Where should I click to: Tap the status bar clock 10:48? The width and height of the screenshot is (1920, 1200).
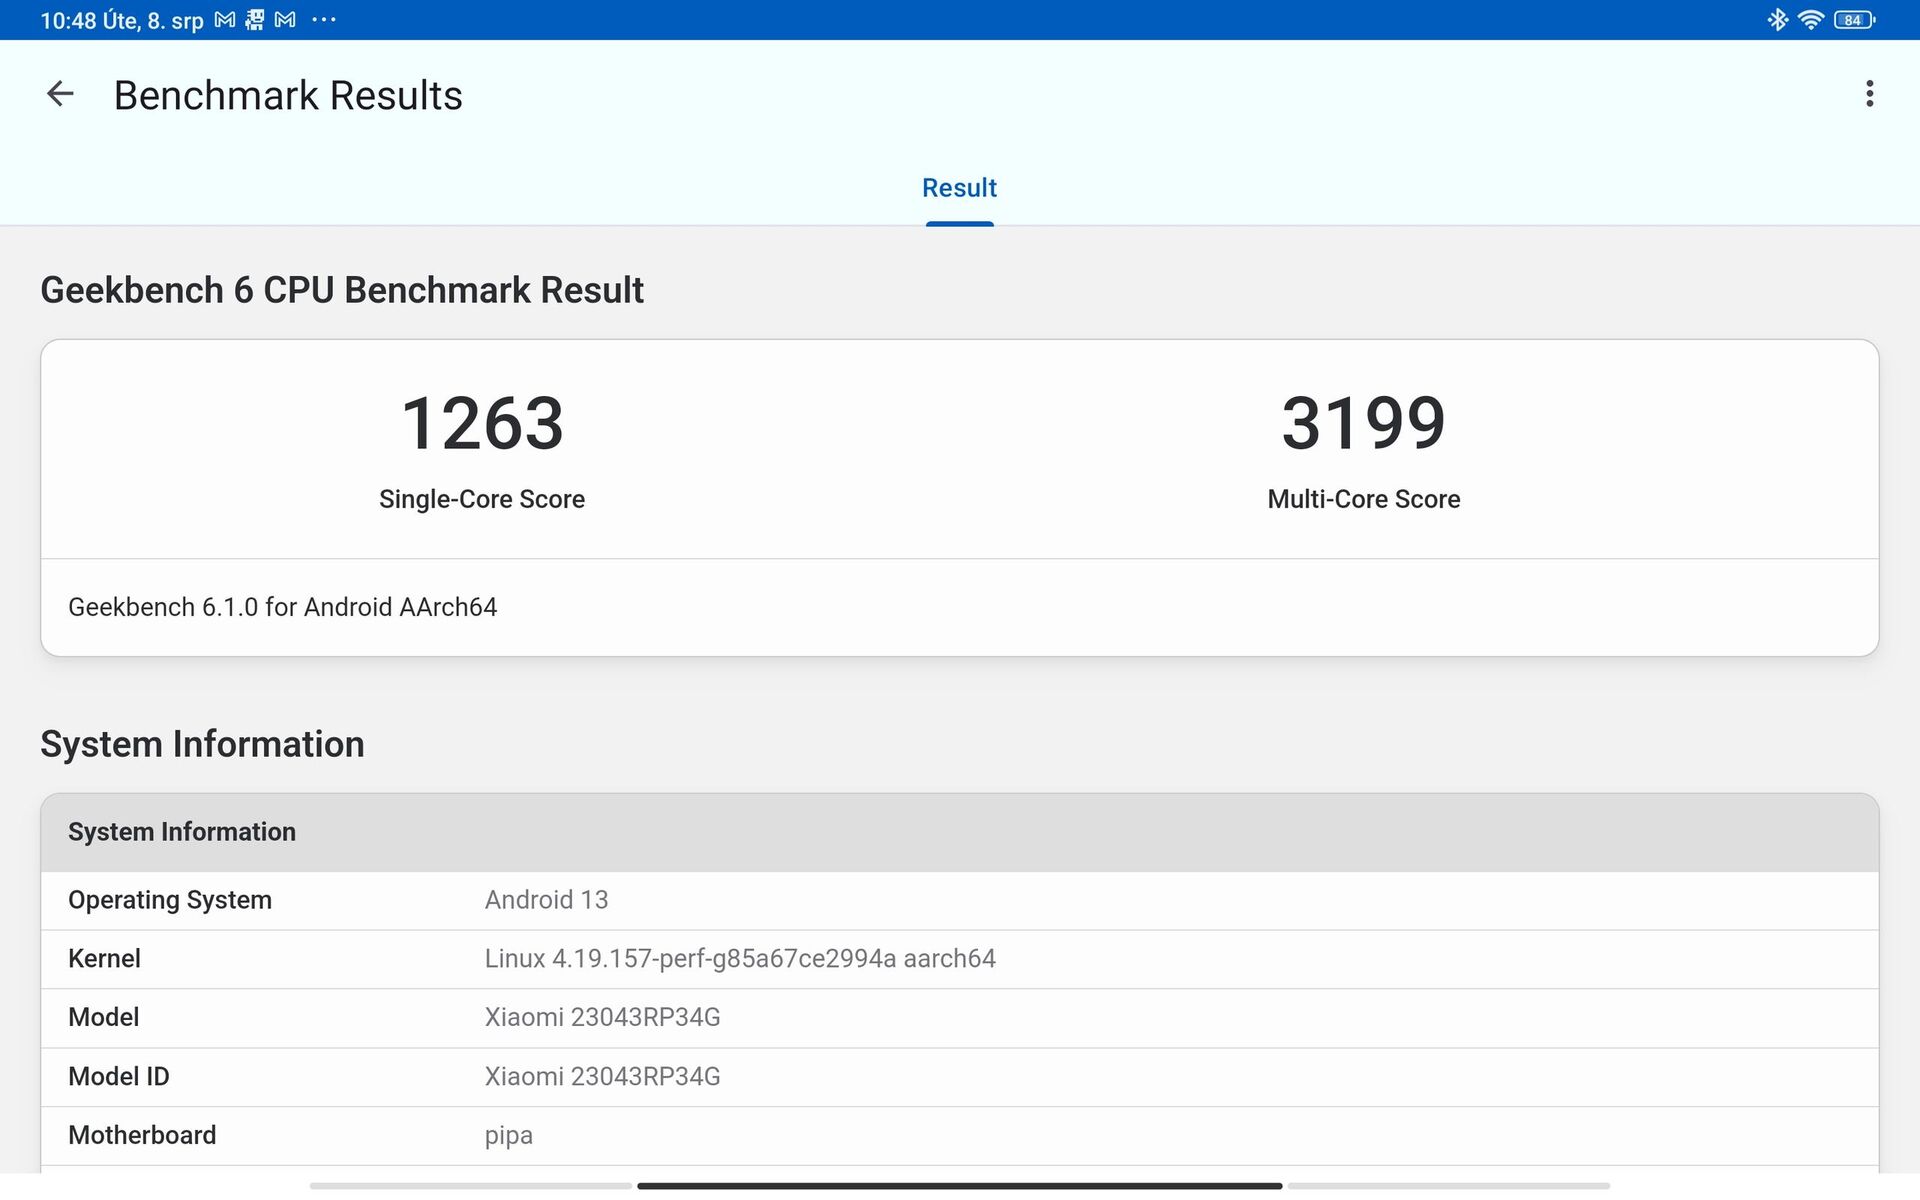click(x=68, y=20)
